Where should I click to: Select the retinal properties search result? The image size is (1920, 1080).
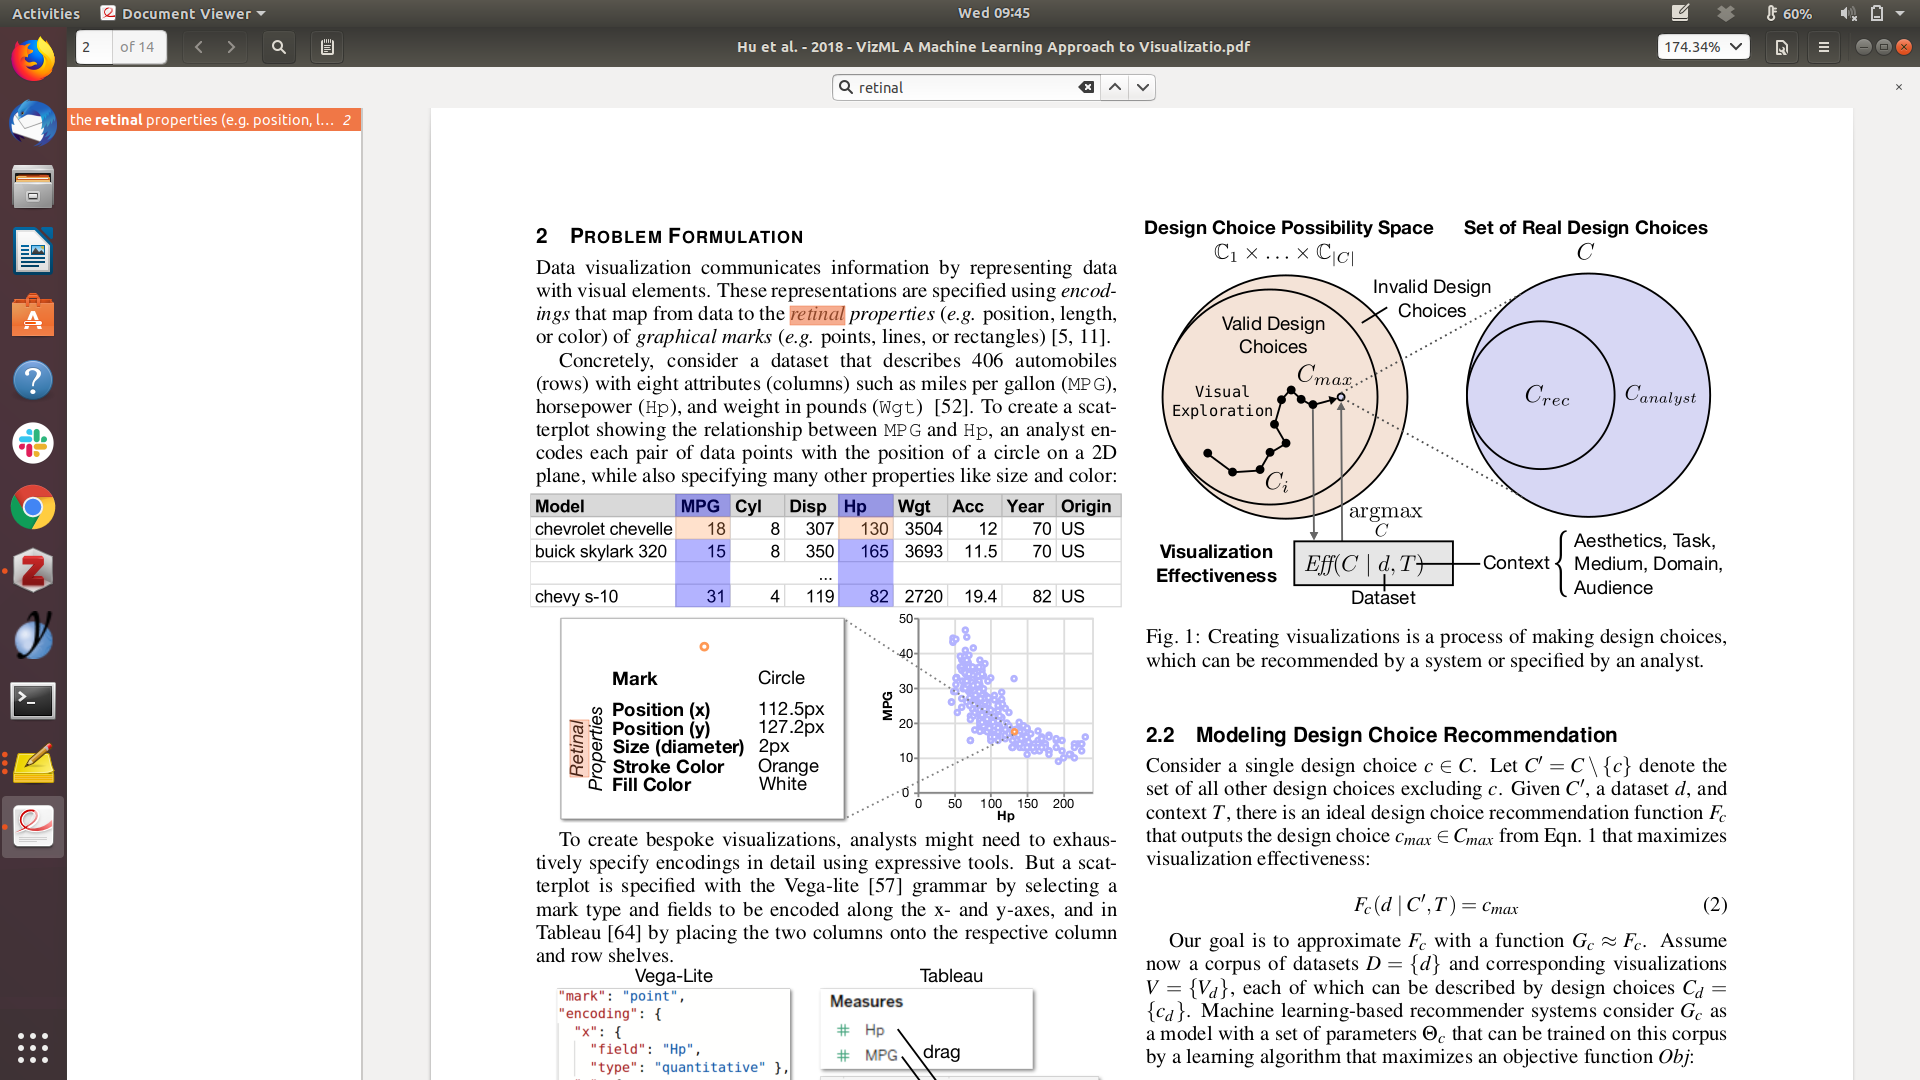[212, 120]
